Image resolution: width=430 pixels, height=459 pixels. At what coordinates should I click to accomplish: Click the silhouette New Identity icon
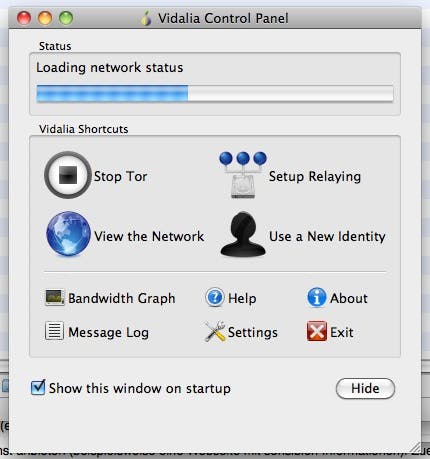click(x=243, y=234)
